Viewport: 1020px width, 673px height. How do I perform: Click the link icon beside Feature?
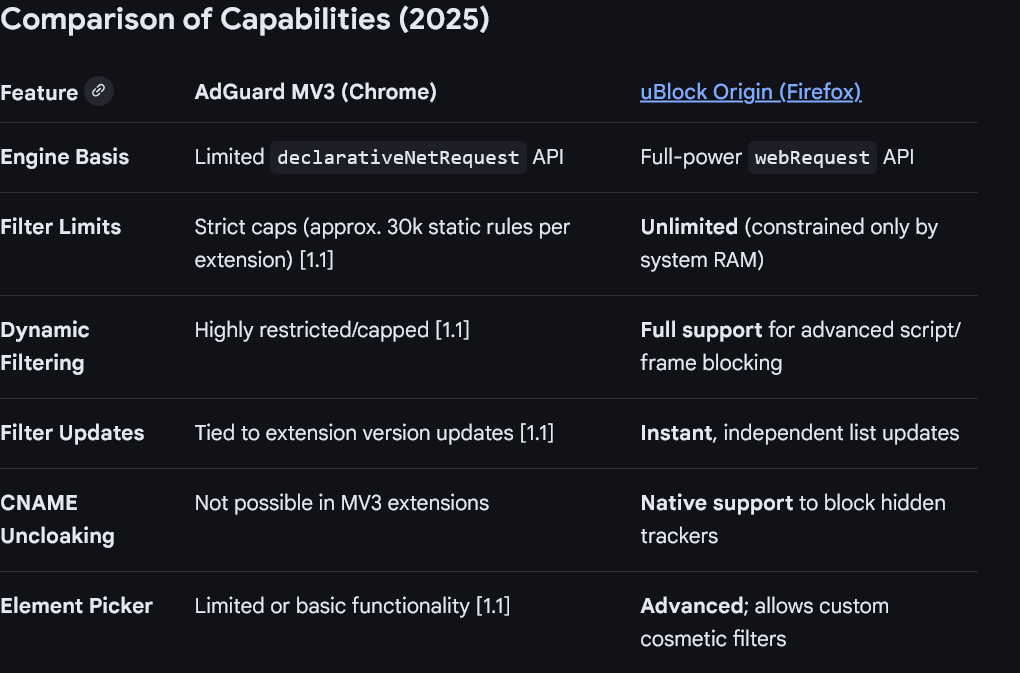[x=98, y=91]
